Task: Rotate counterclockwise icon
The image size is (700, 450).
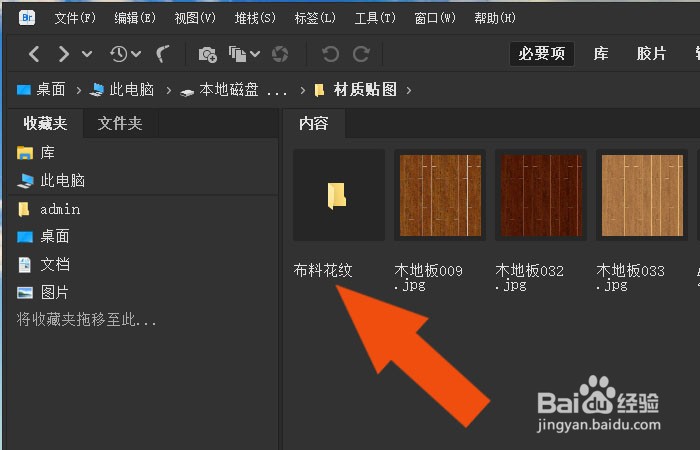Action: tap(330, 54)
